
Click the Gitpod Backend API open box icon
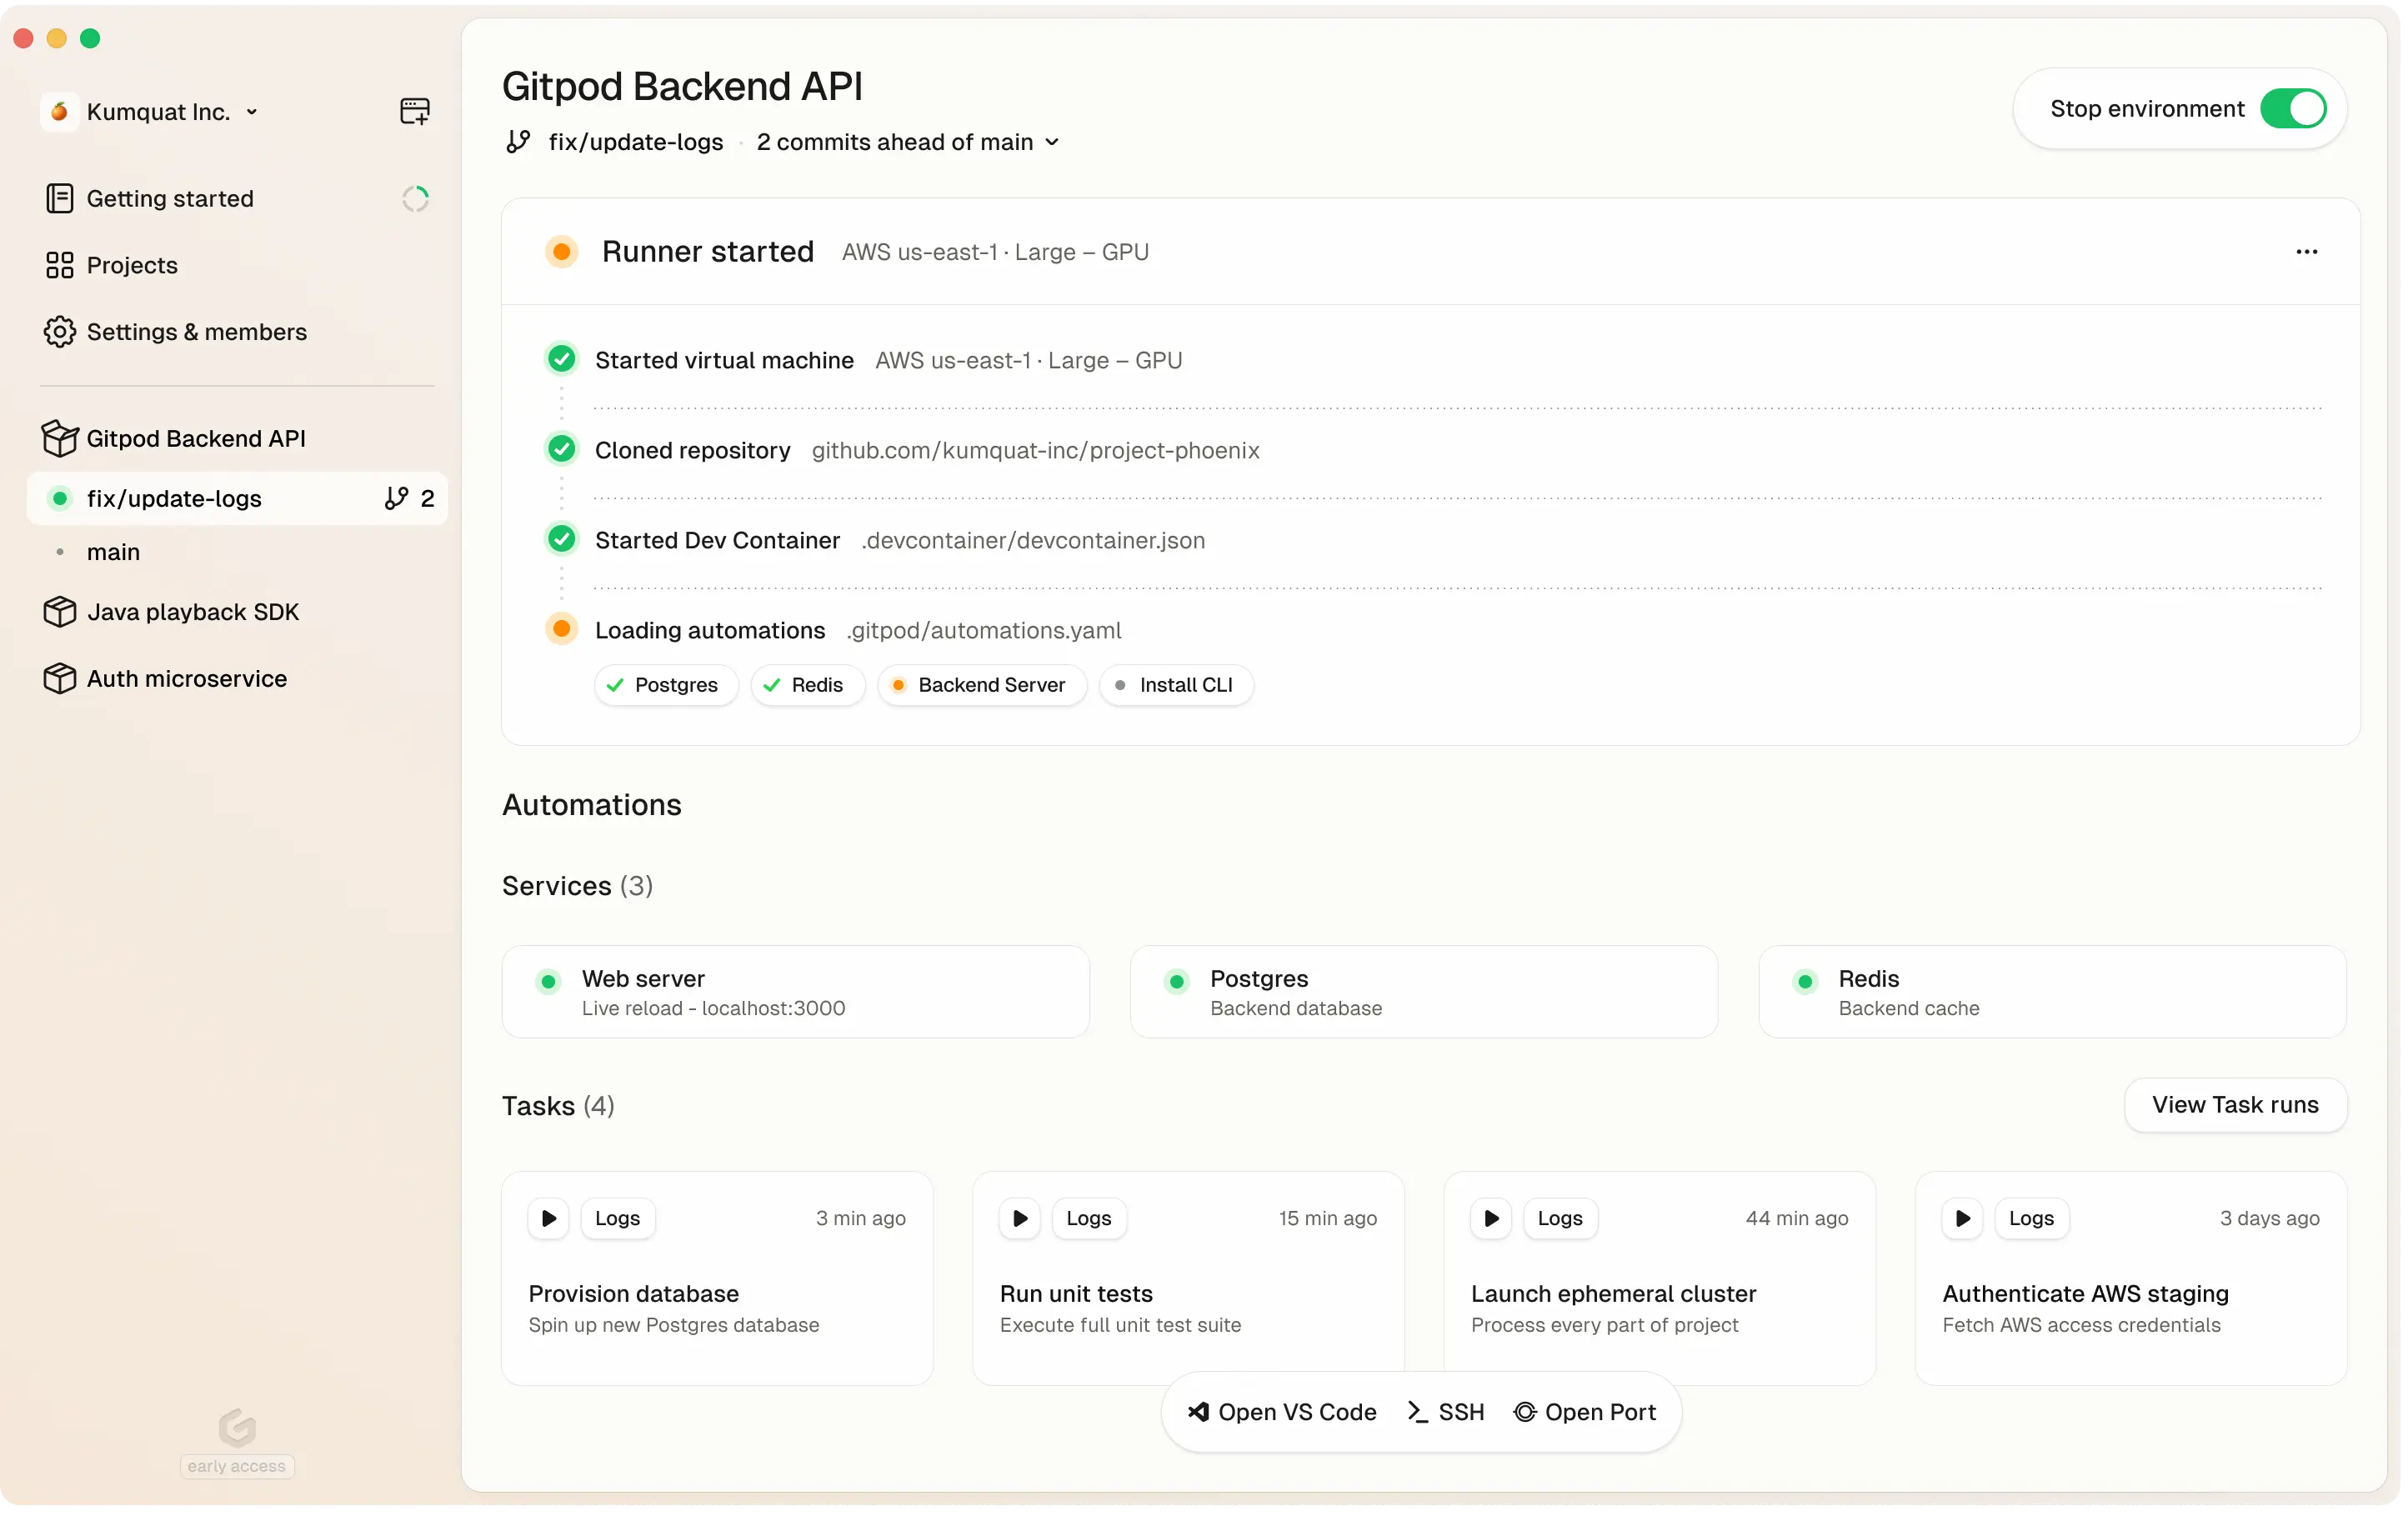[60, 439]
